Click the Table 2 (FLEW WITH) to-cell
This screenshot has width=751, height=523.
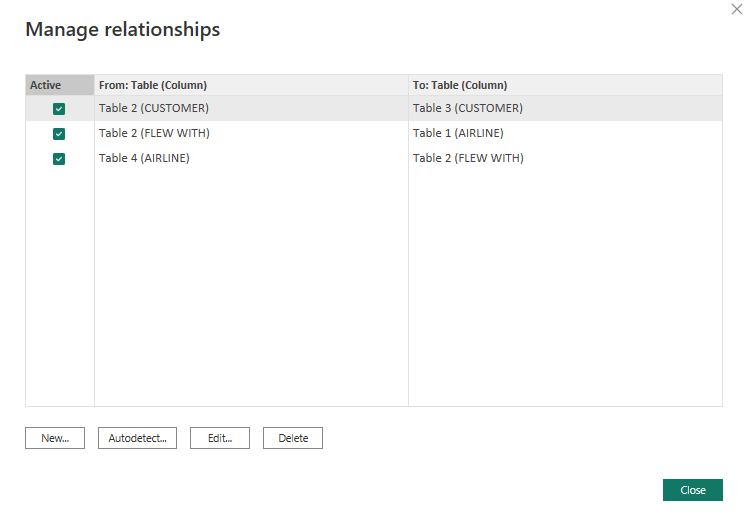point(468,158)
